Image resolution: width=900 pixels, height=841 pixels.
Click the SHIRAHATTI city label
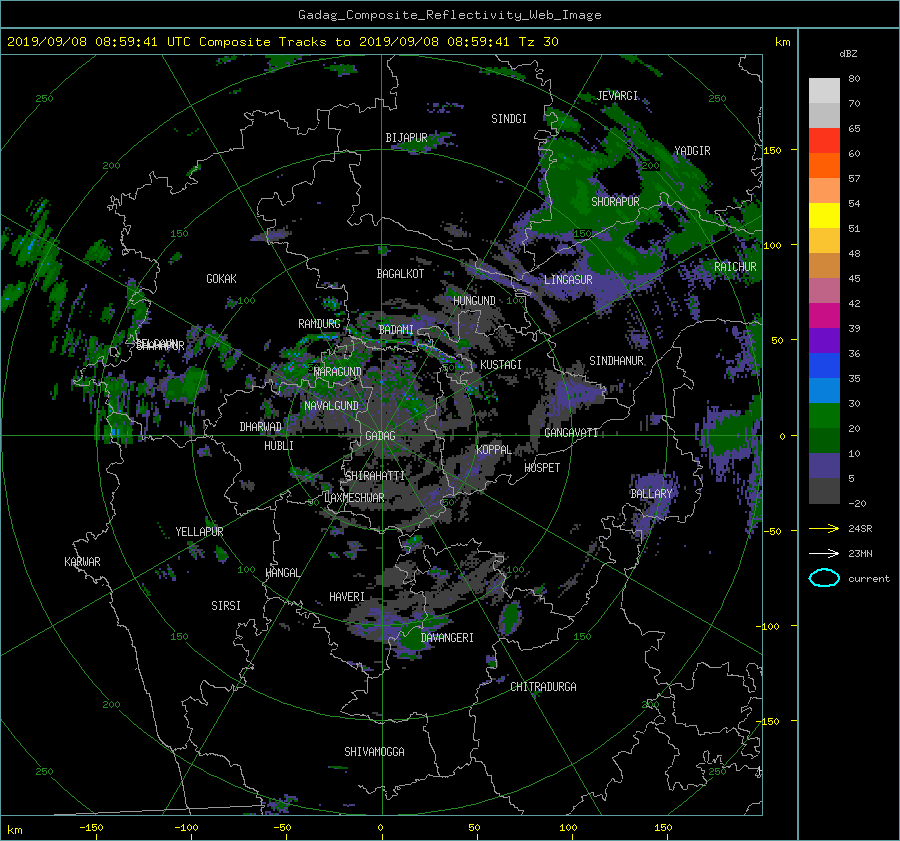tap(375, 475)
